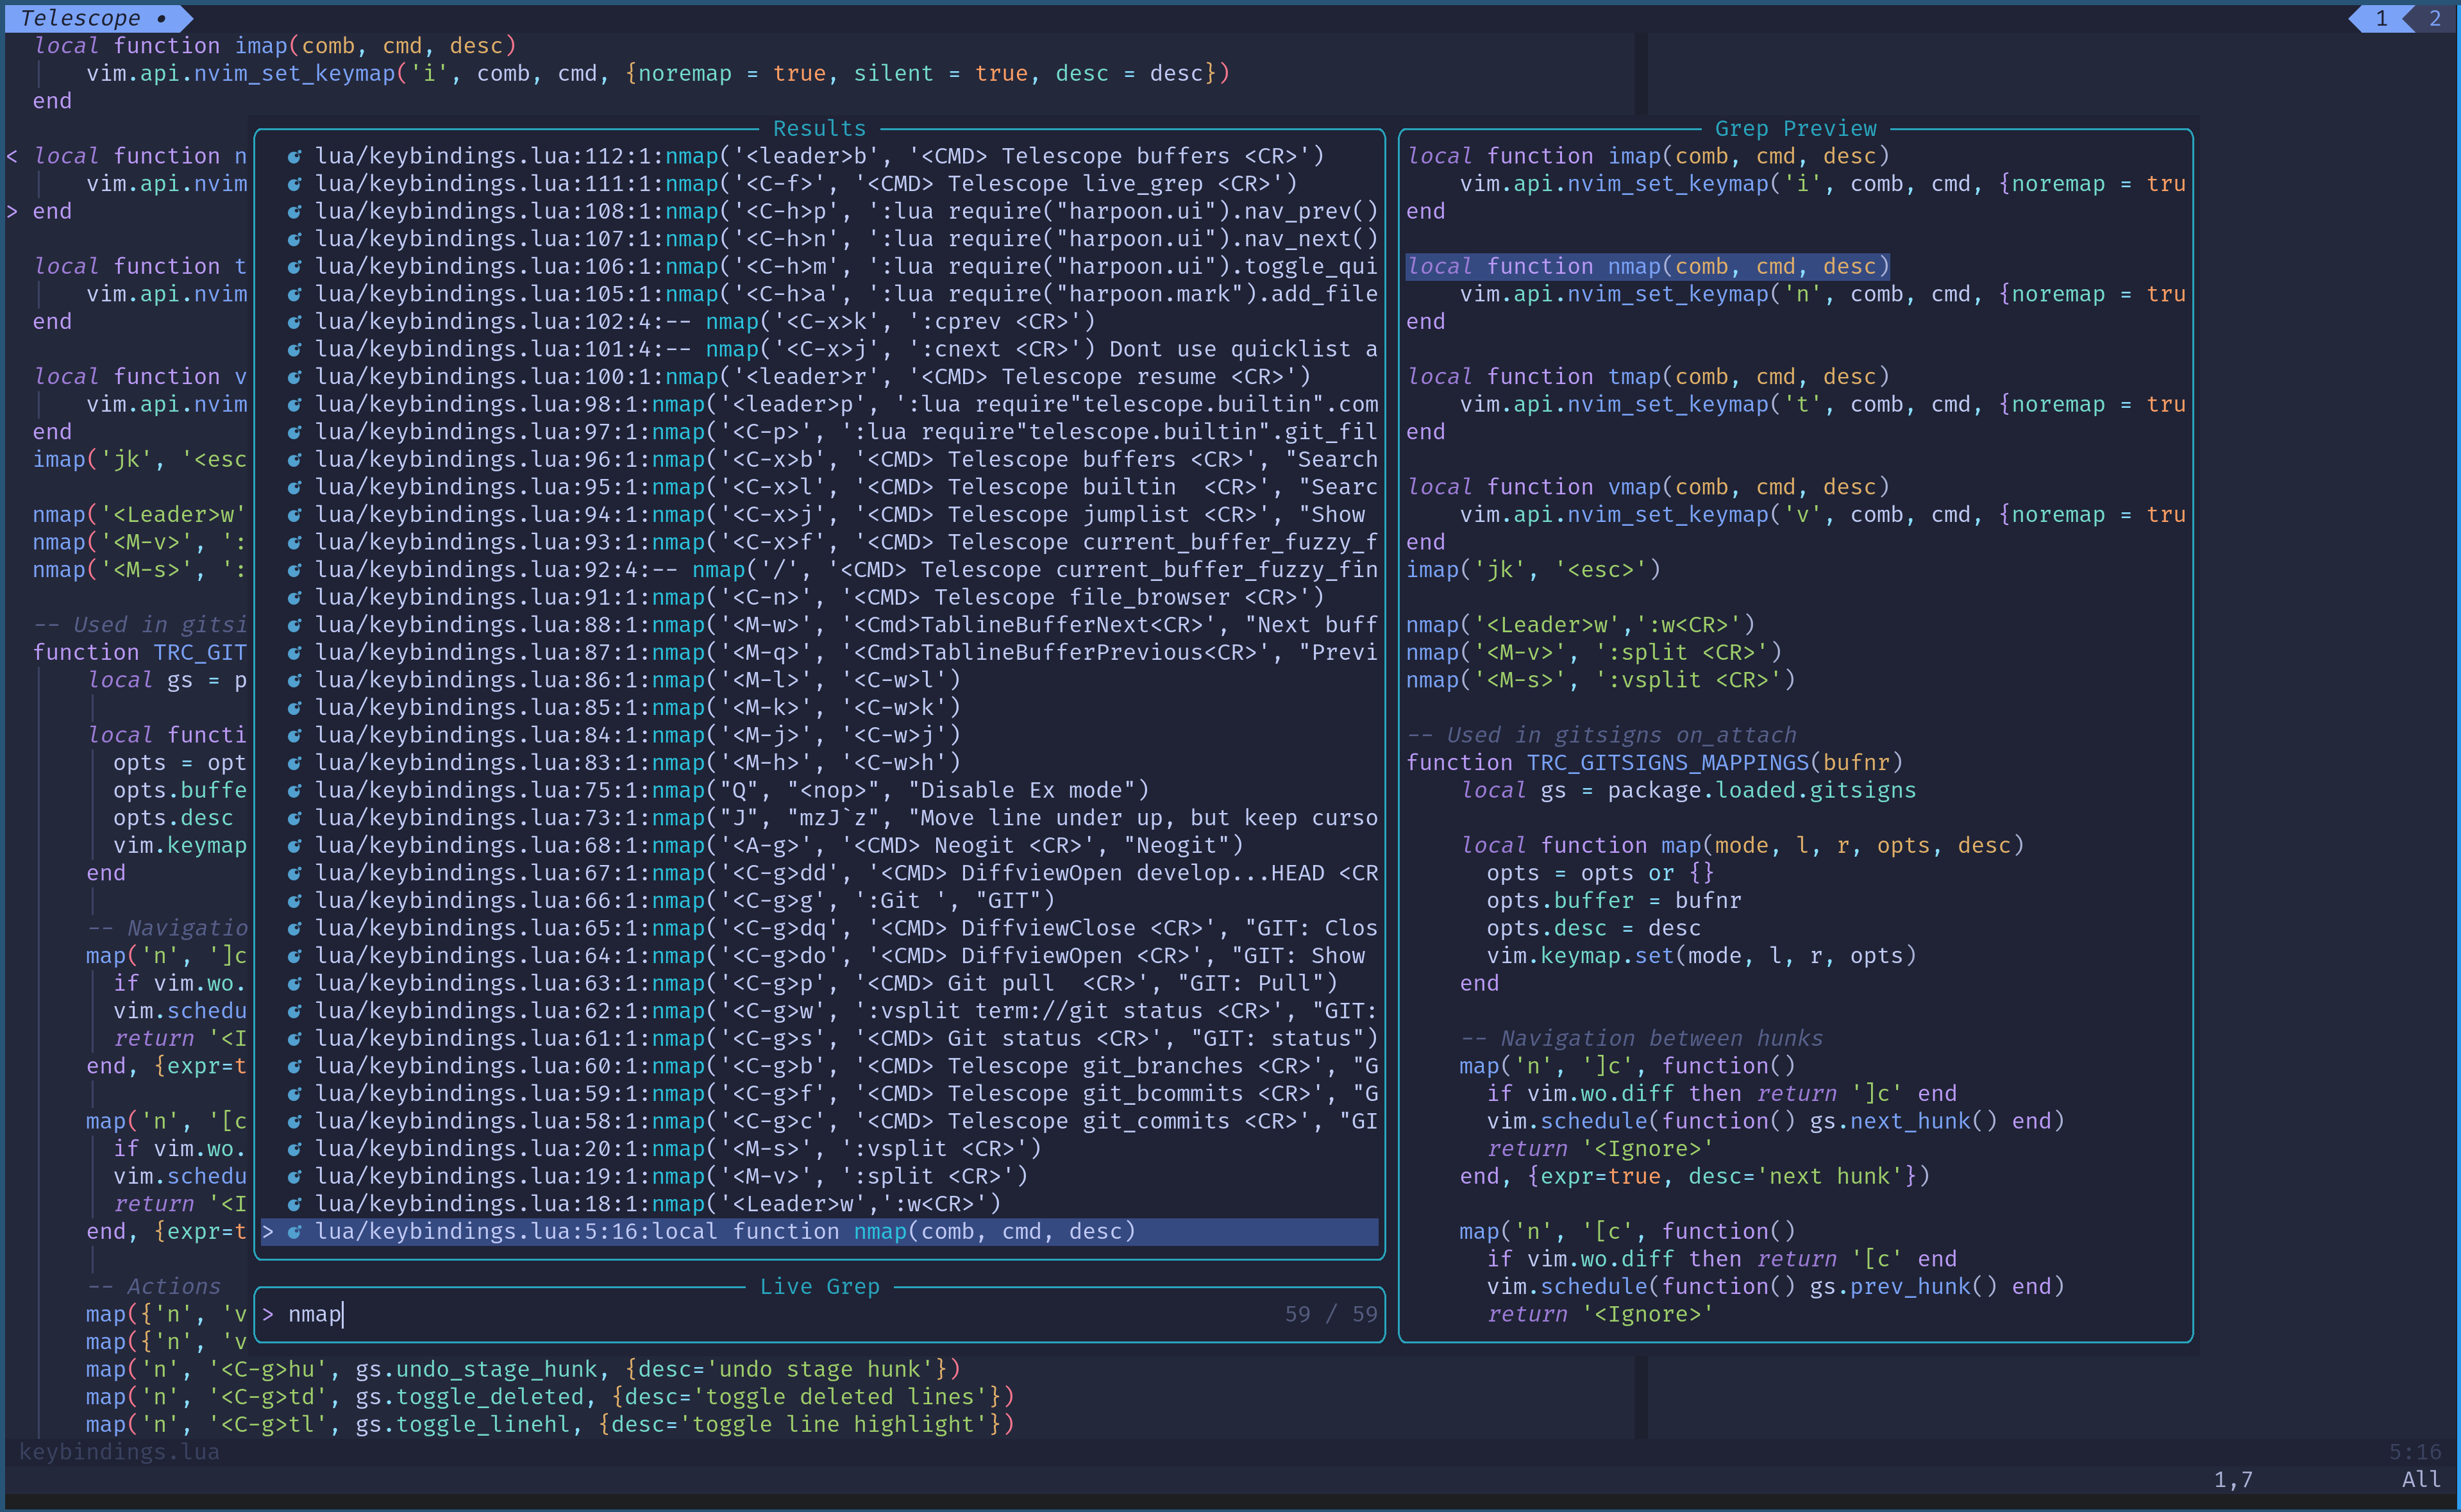This screenshot has width=2461, height=1512.
Task: Select result for Telescope jumplist at line 94
Action: pos(820,515)
